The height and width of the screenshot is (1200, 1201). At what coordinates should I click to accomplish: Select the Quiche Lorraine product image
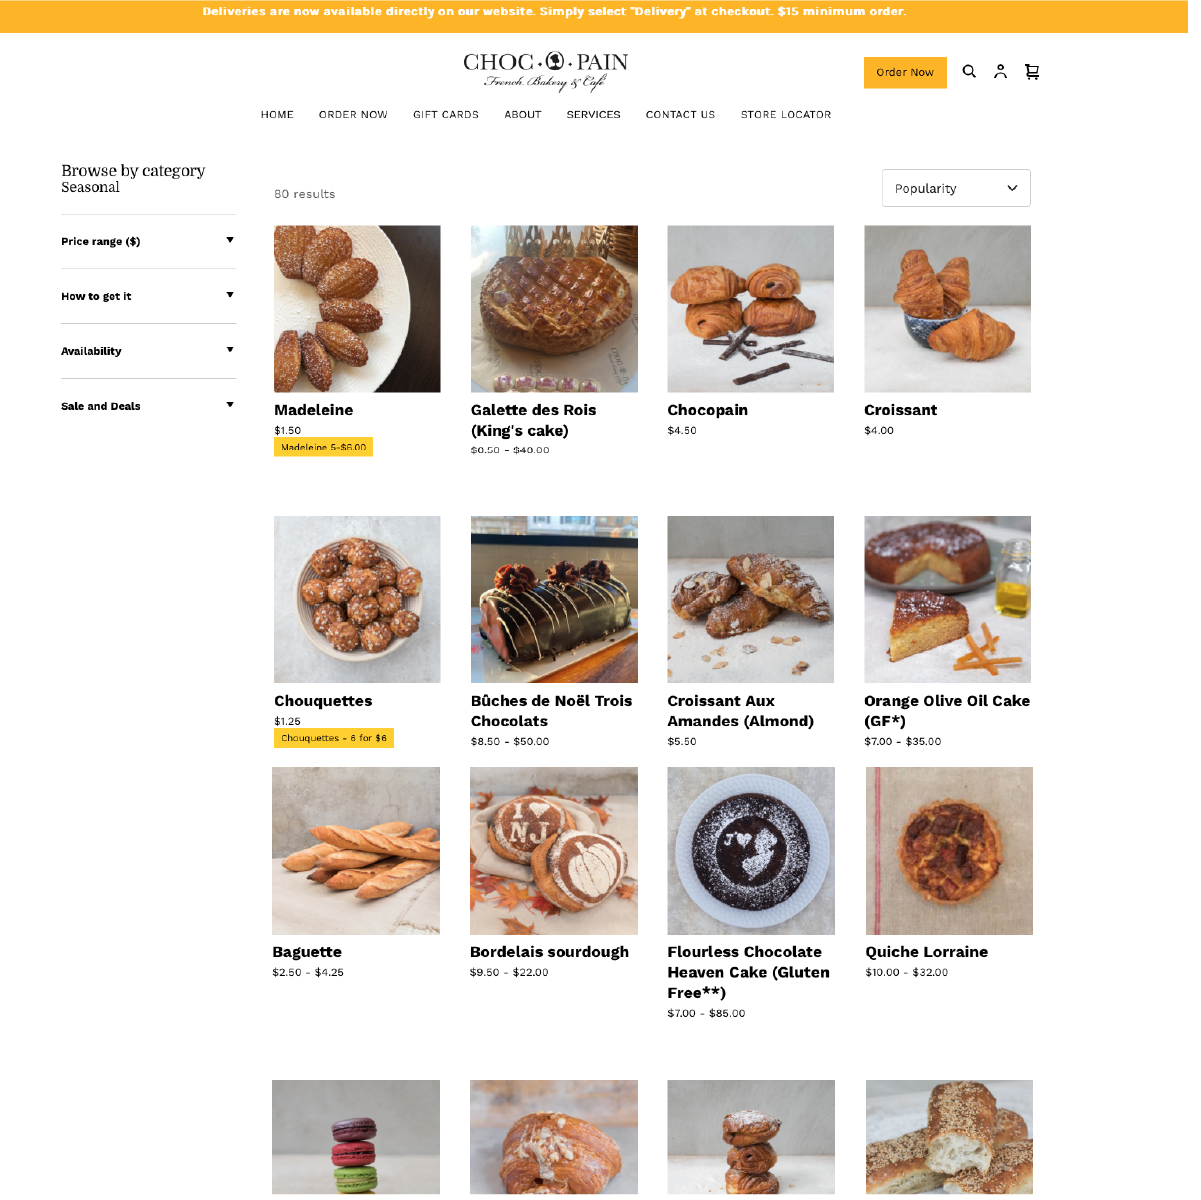[949, 851]
